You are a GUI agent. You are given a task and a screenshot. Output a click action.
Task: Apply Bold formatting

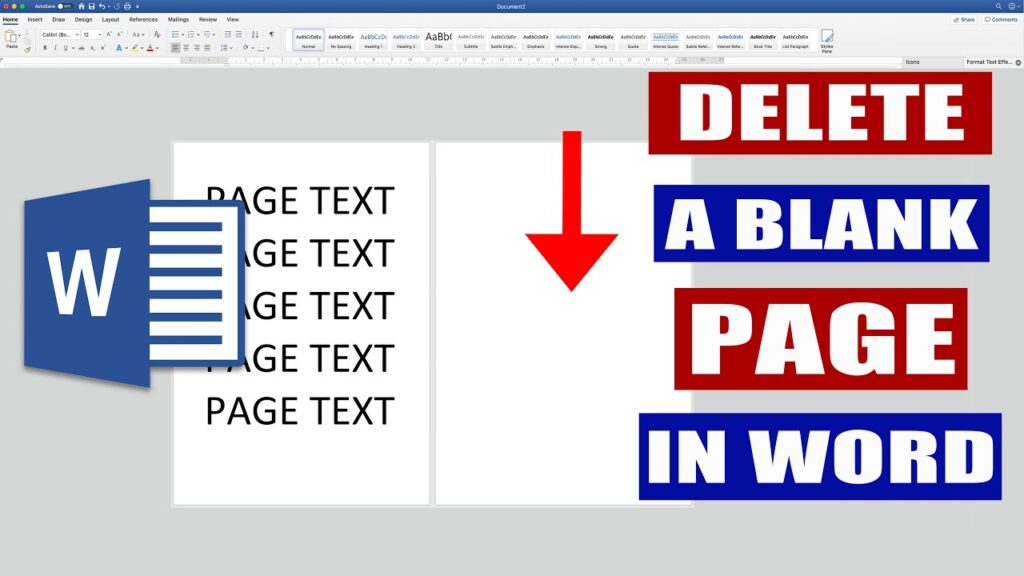[x=45, y=48]
